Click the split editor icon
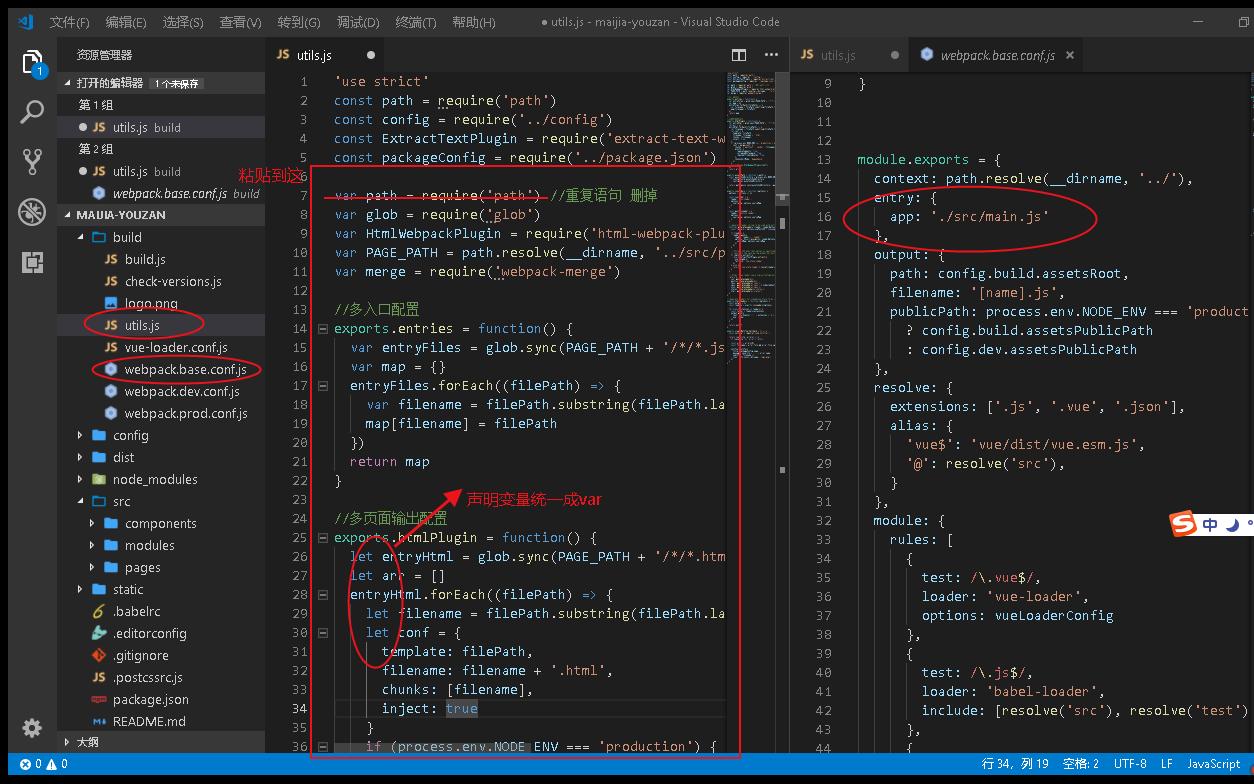Screen dimensions: 1254x784 [x=739, y=55]
